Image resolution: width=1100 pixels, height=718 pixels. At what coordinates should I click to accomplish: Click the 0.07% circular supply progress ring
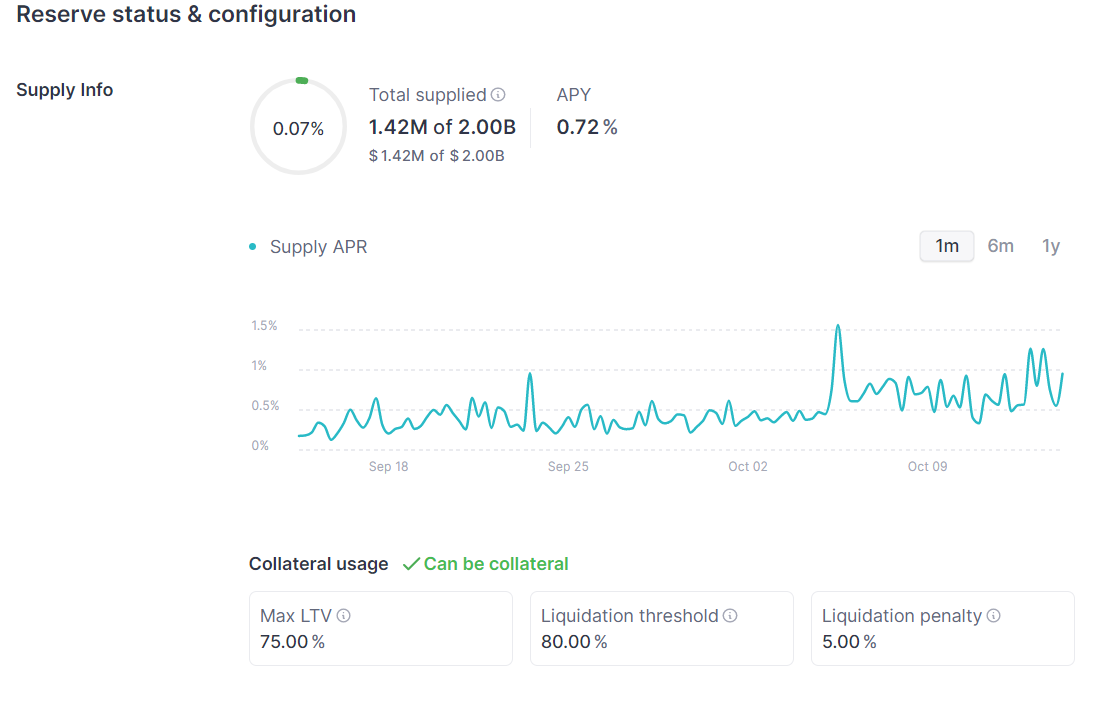(x=298, y=127)
